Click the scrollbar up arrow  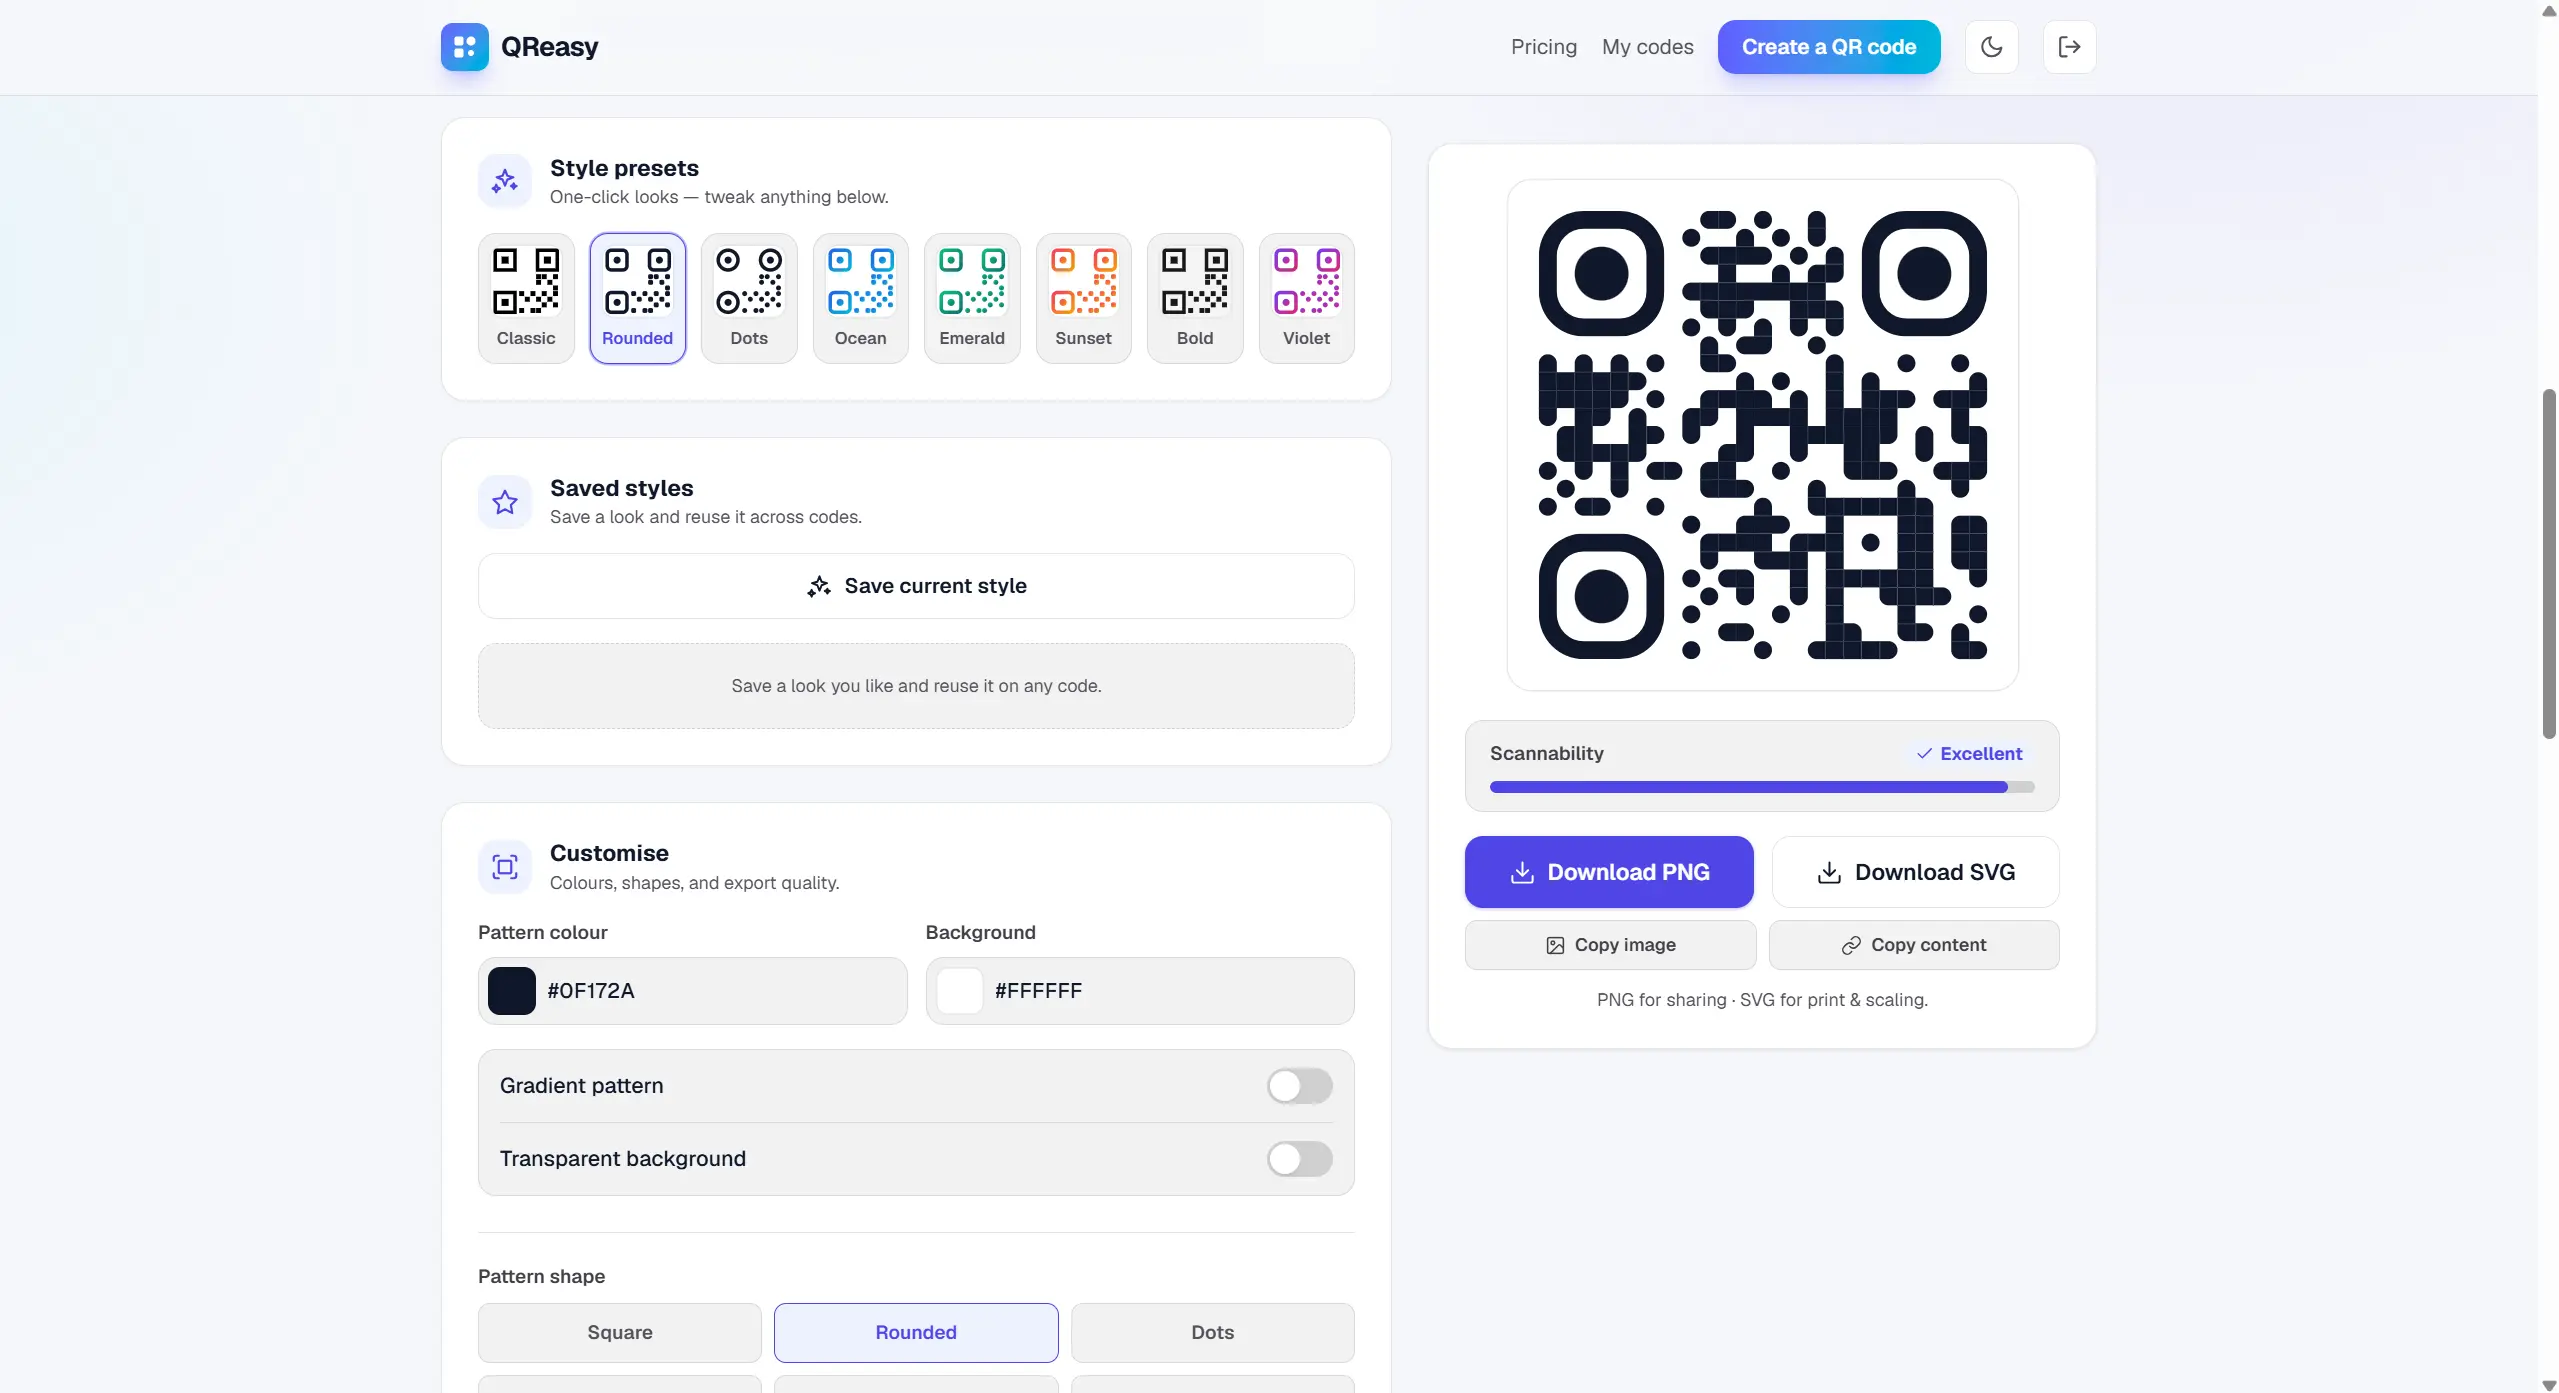click(2549, 10)
